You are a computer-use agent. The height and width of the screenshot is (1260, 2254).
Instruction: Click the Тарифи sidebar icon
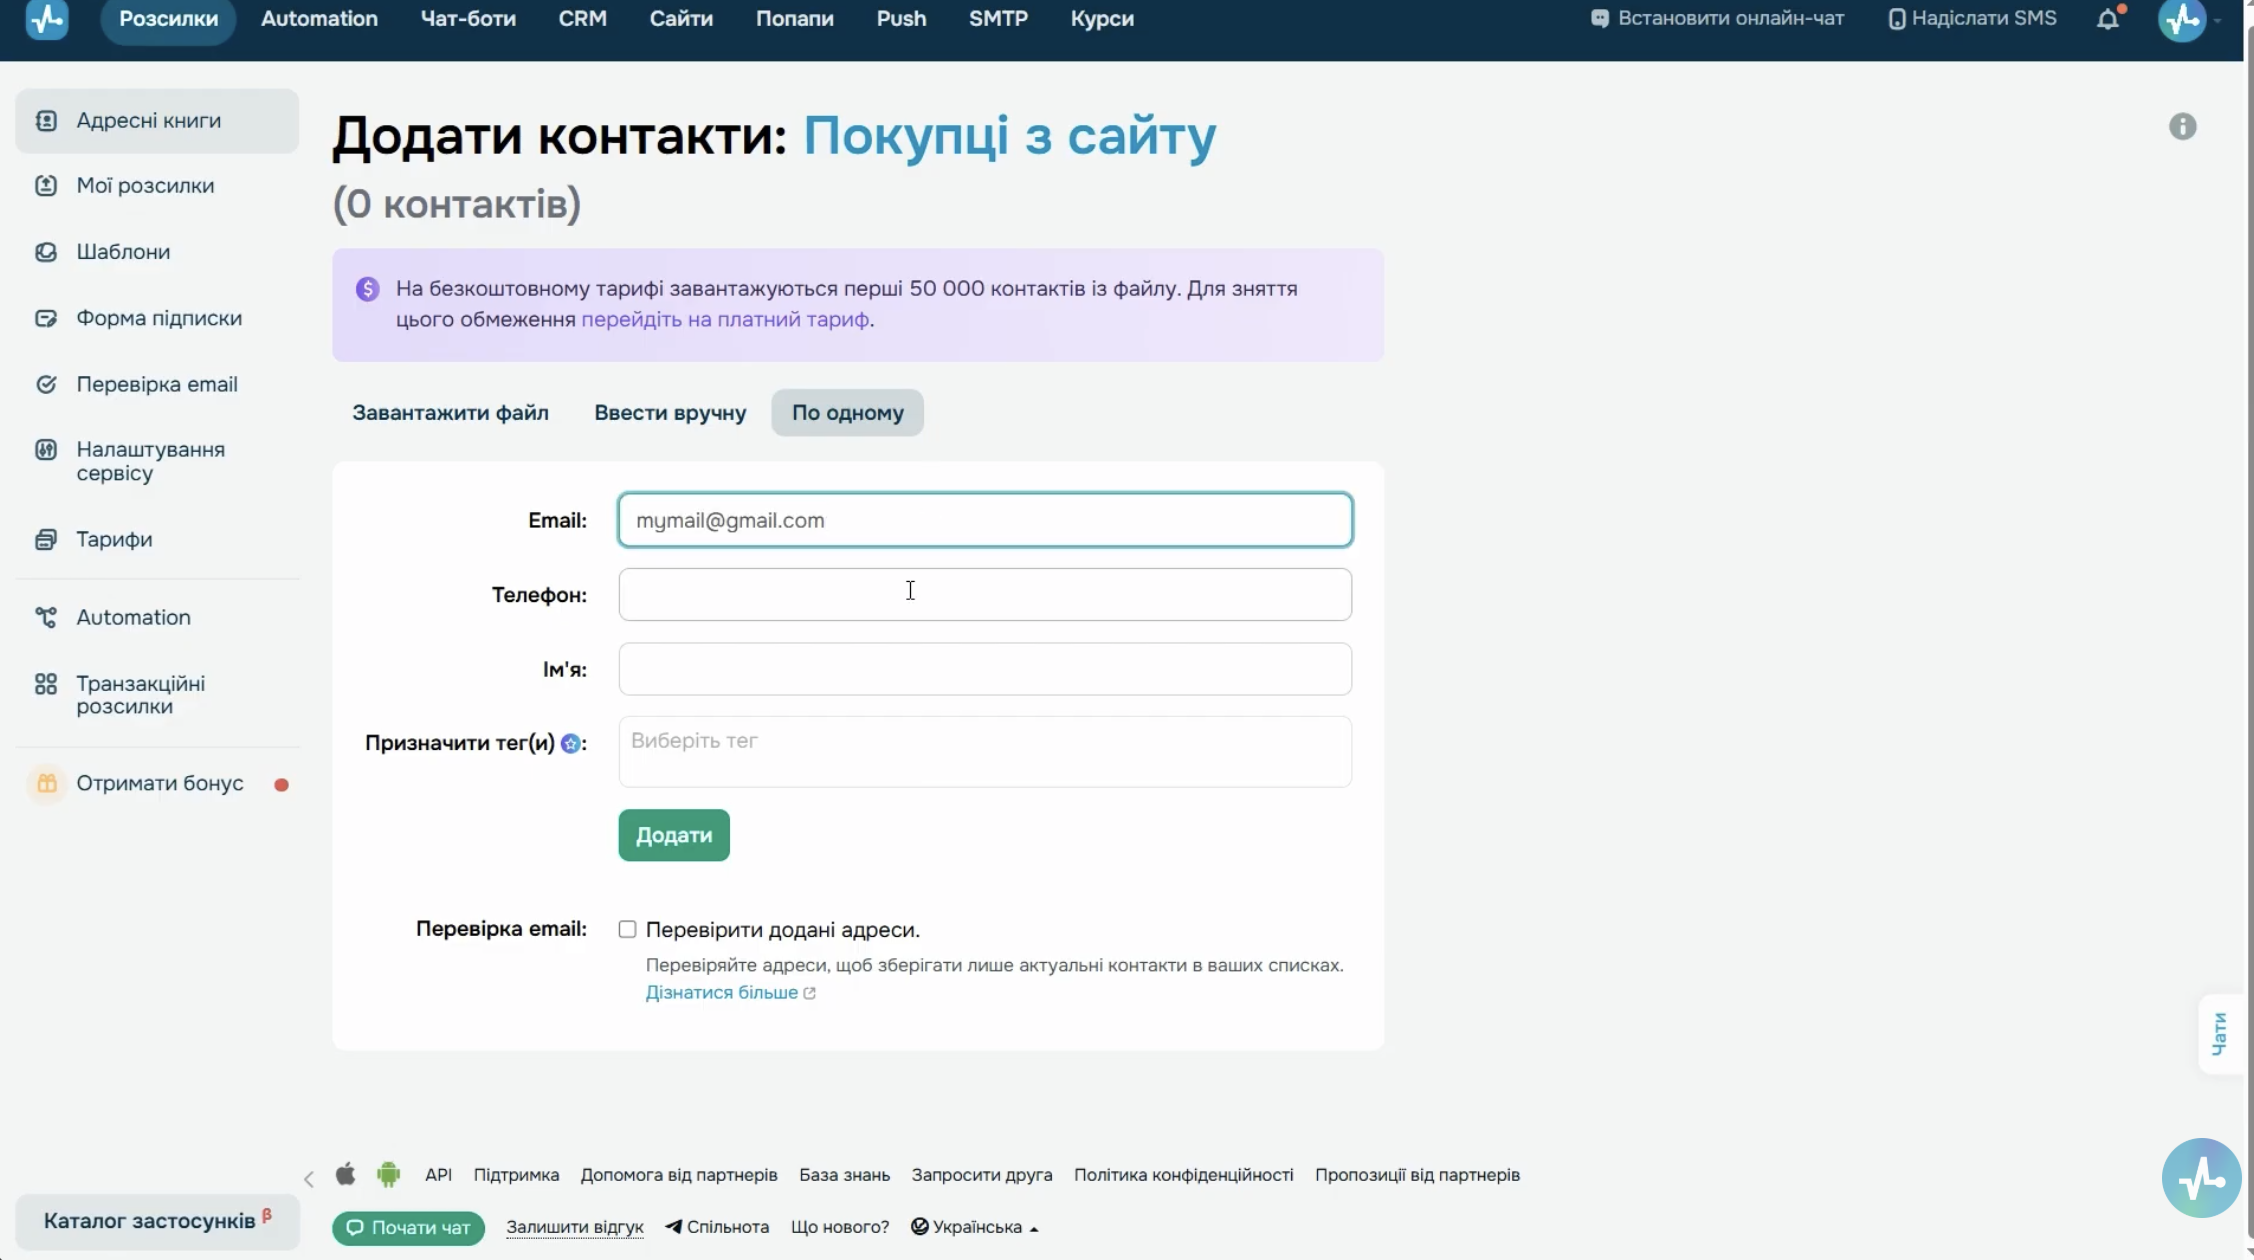tap(46, 540)
